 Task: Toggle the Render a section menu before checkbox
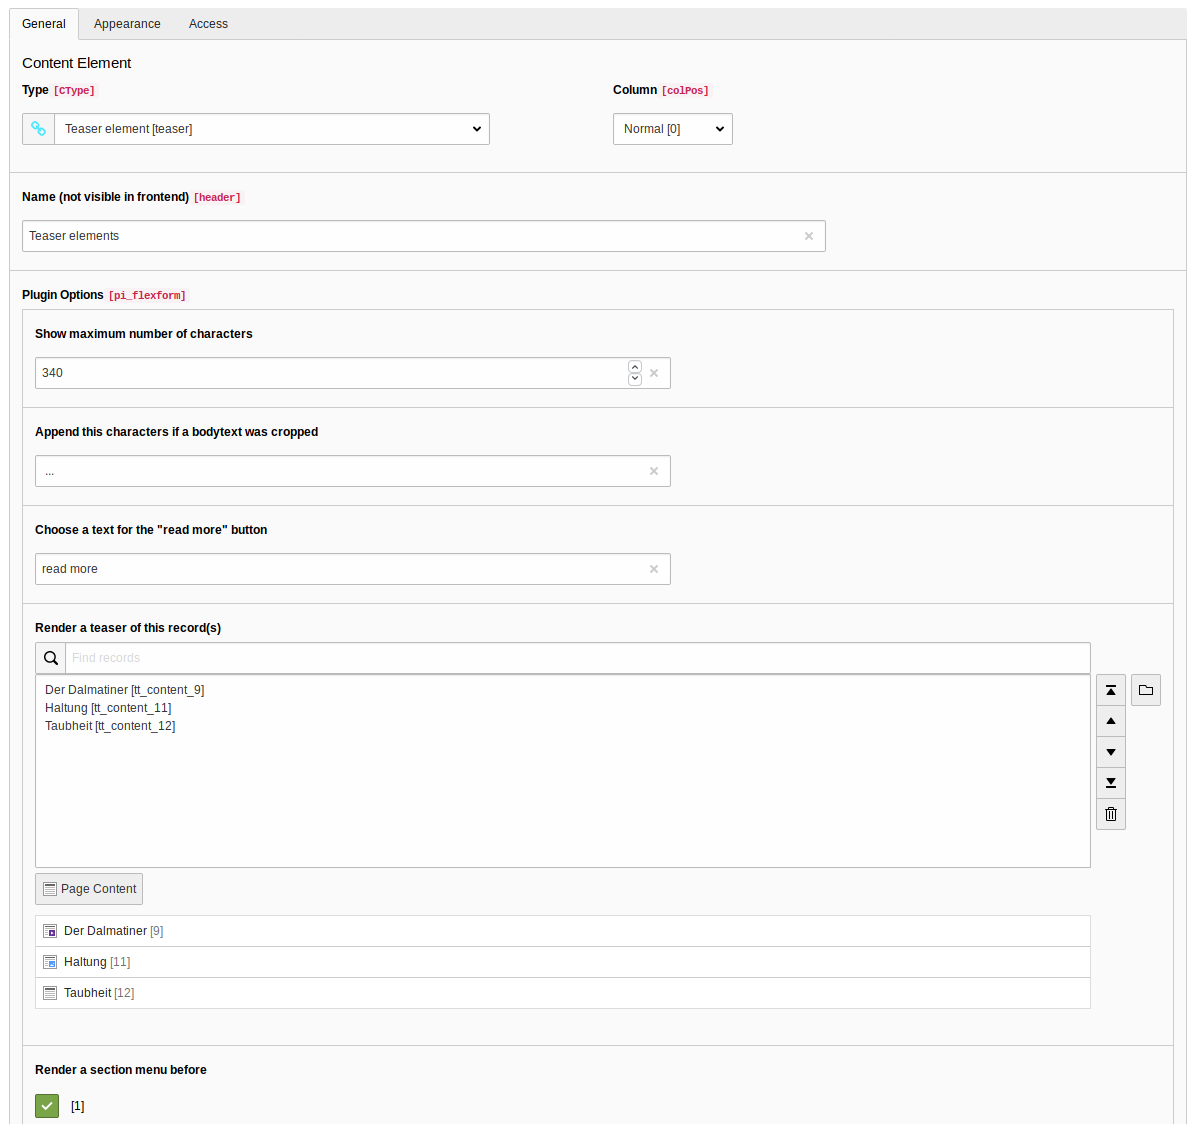tap(47, 1106)
